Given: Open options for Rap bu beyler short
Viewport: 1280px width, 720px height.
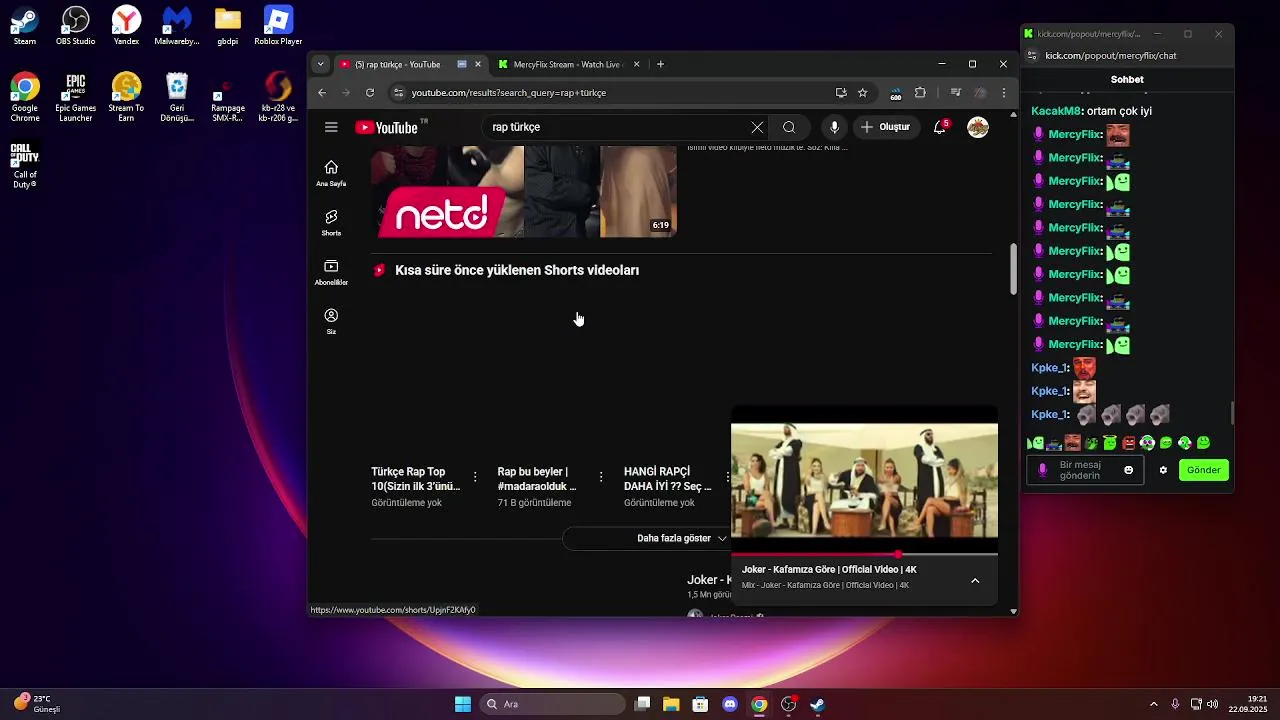Looking at the screenshot, I should click(x=601, y=477).
